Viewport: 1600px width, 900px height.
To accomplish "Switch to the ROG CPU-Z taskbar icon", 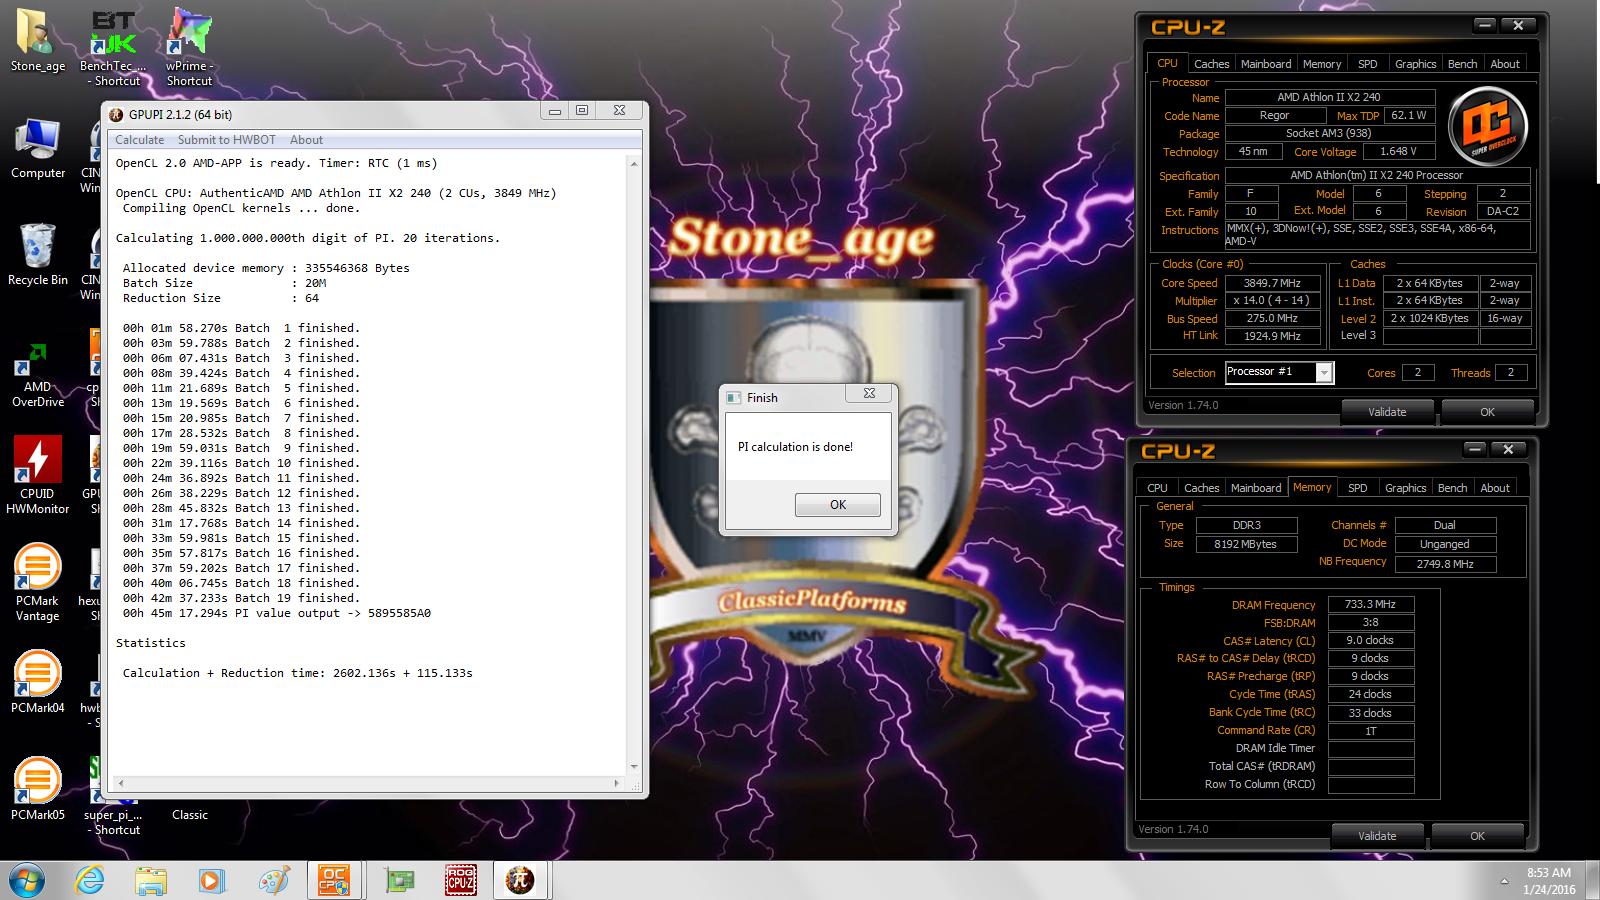I will [x=460, y=880].
